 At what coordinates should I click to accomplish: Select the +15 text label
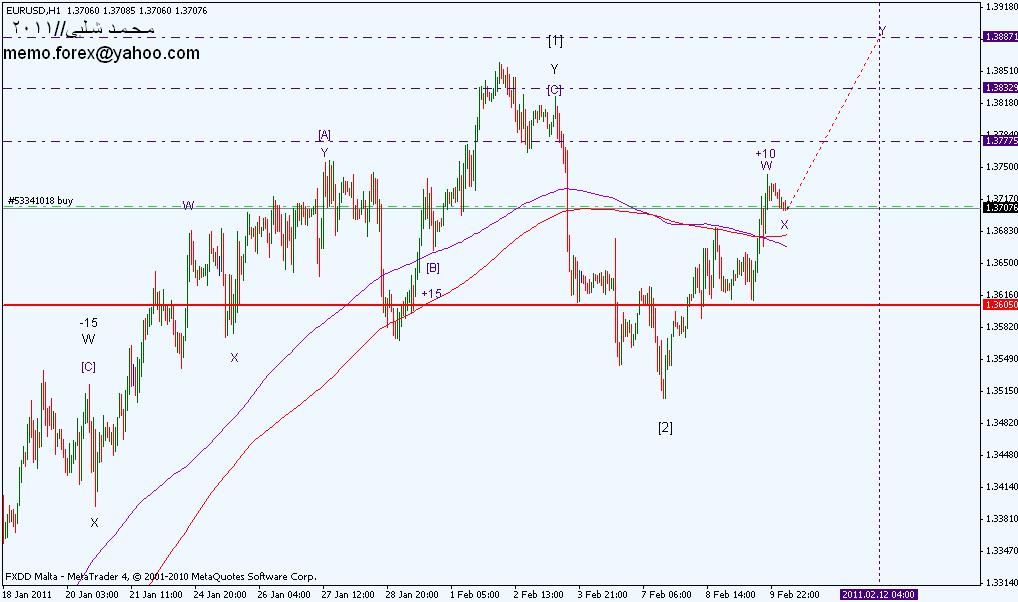(431, 293)
